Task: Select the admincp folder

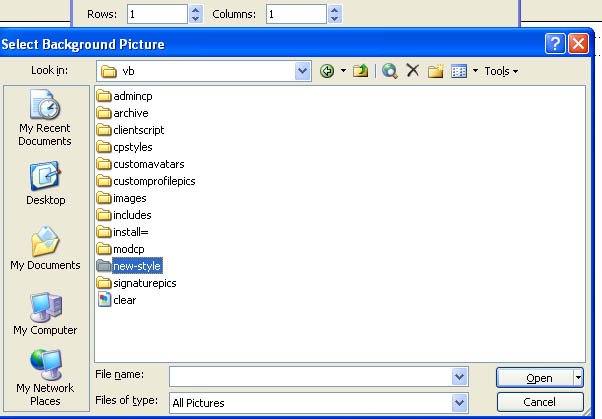Action: click(x=124, y=96)
